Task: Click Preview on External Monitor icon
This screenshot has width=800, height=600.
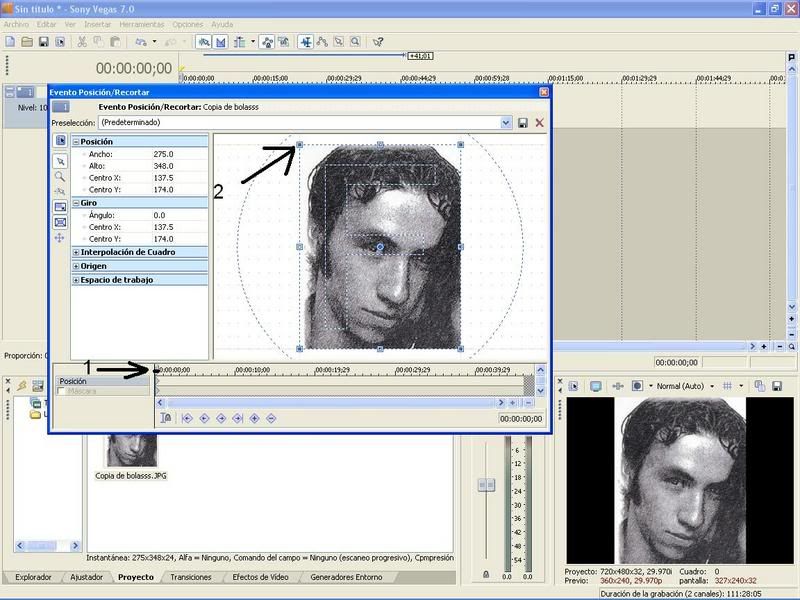Action: pos(595,386)
